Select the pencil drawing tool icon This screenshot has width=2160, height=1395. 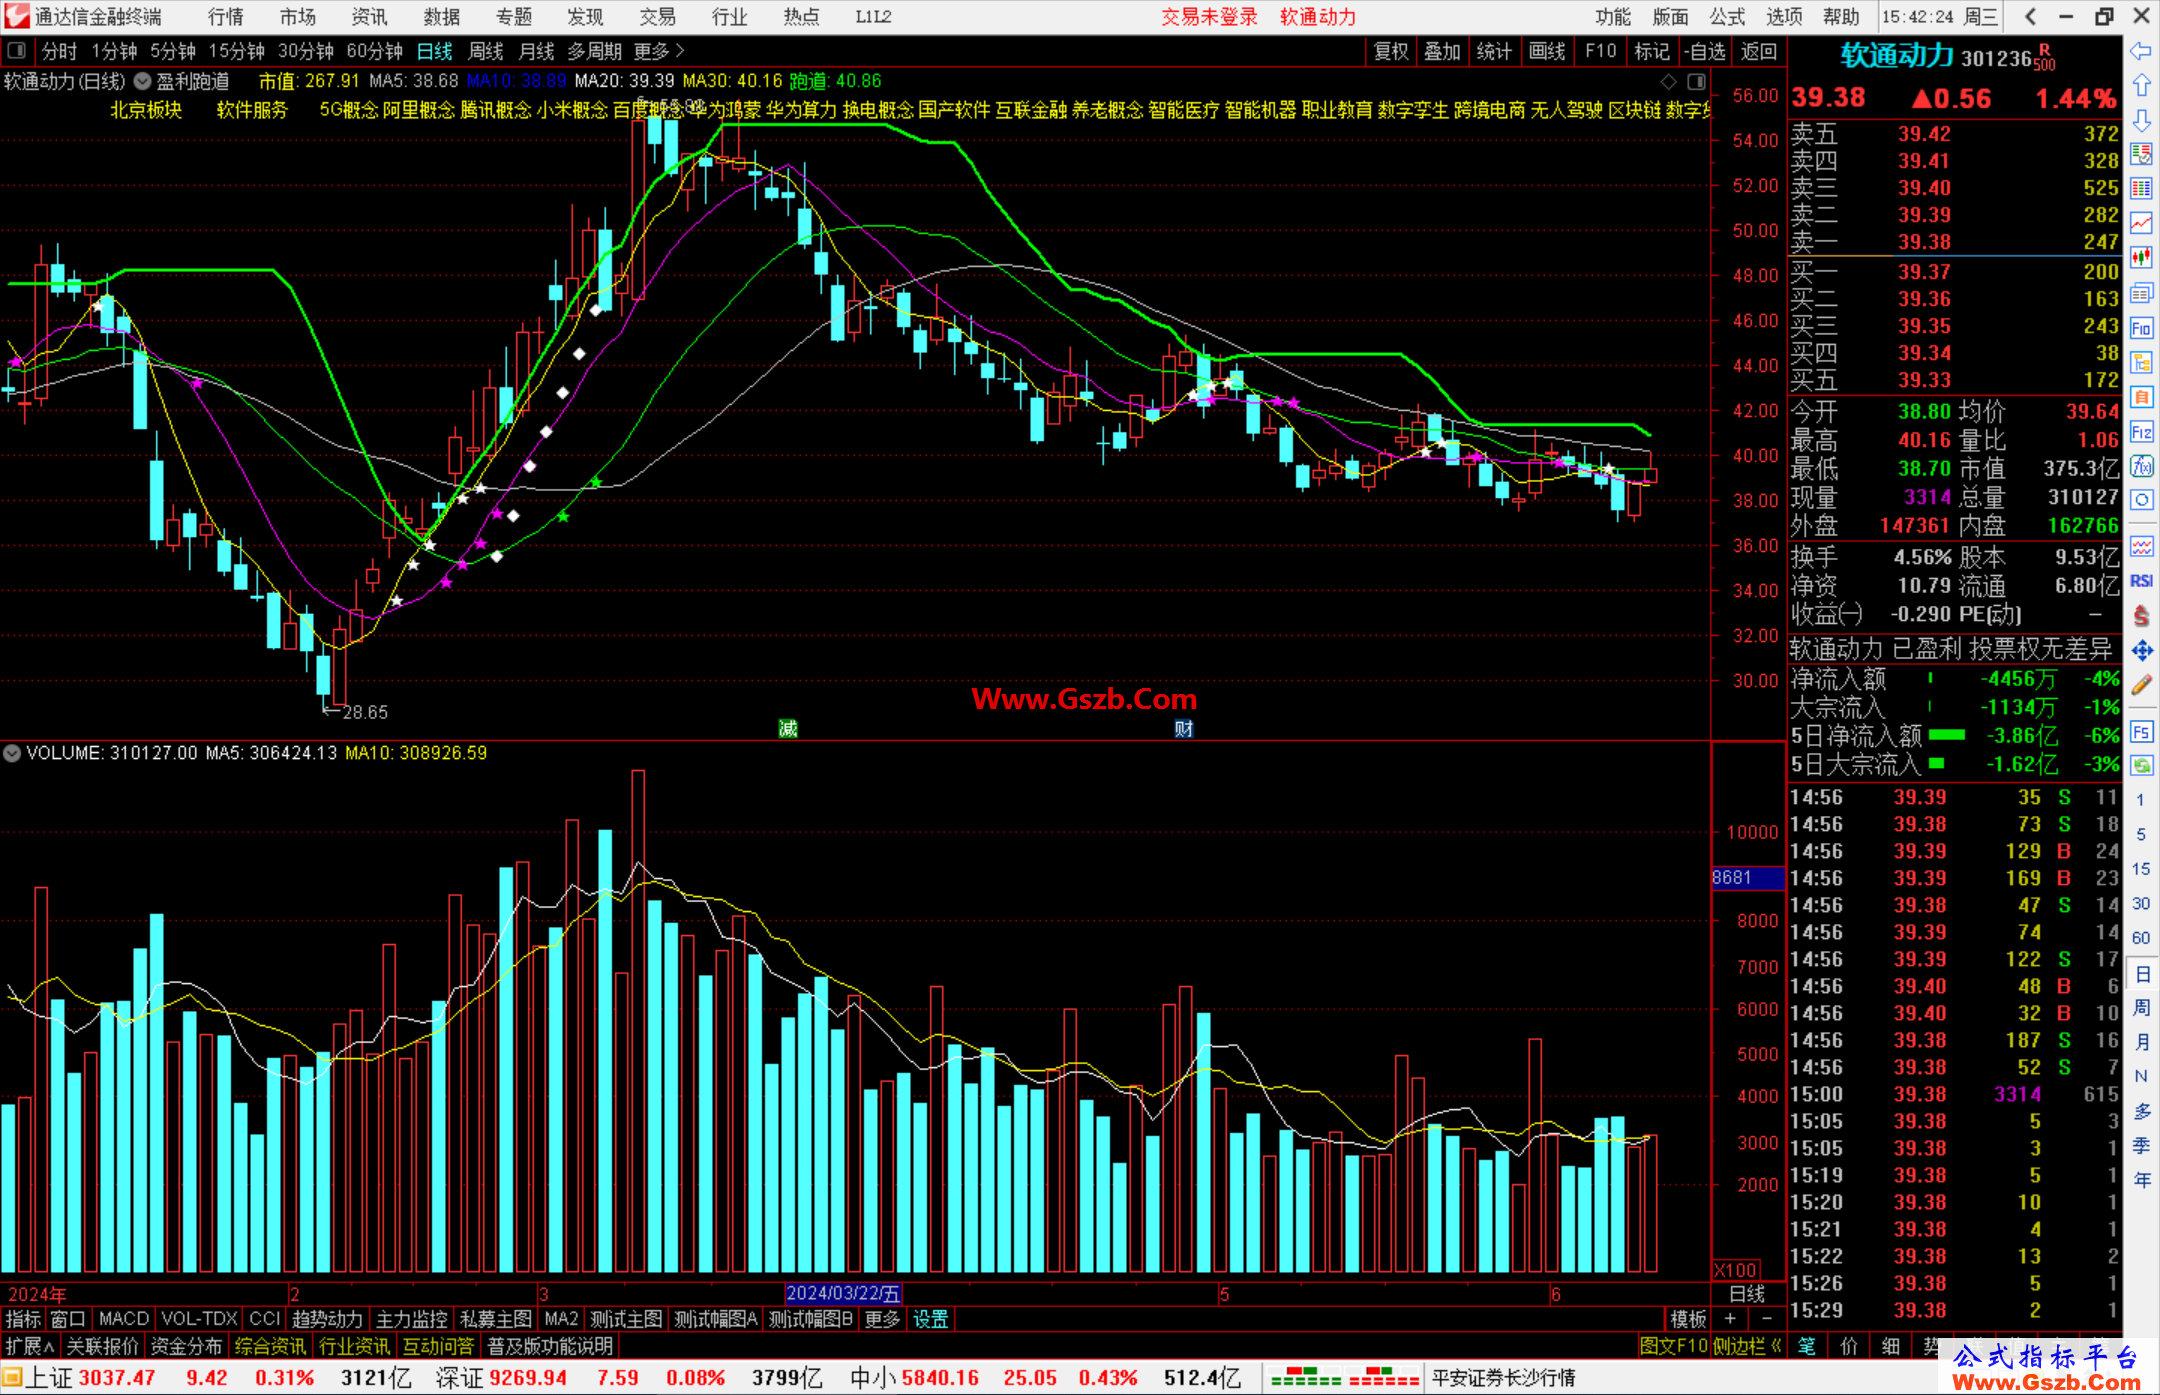pyautogui.click(x=2141, y=685)
